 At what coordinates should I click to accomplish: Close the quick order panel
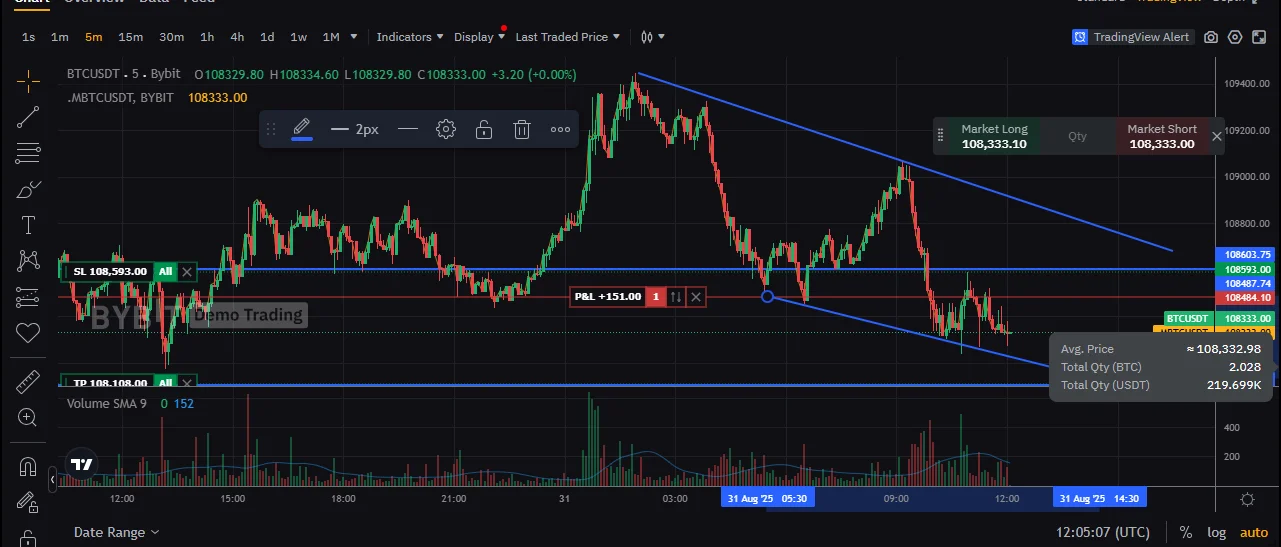(x=1216, y=136)
